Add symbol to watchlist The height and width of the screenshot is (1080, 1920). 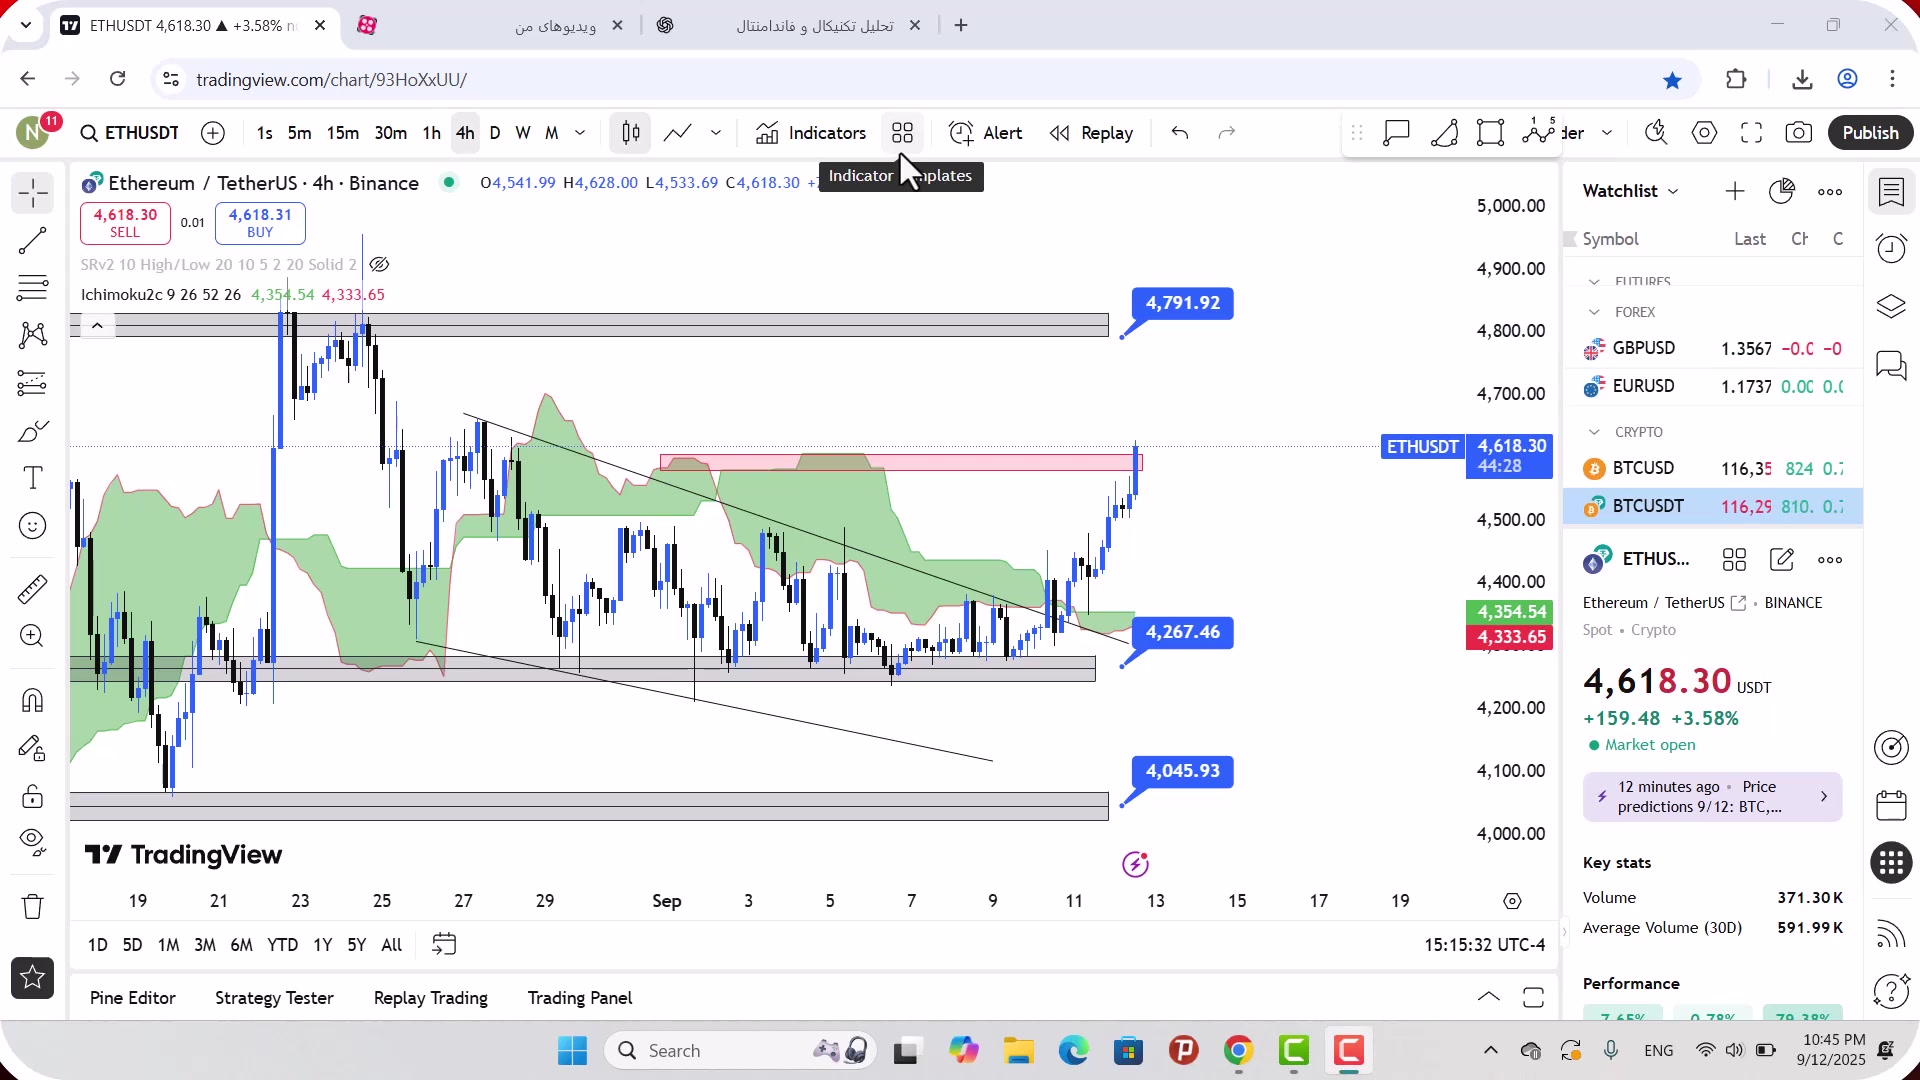pyautogui.click(x=1735, y=191)
